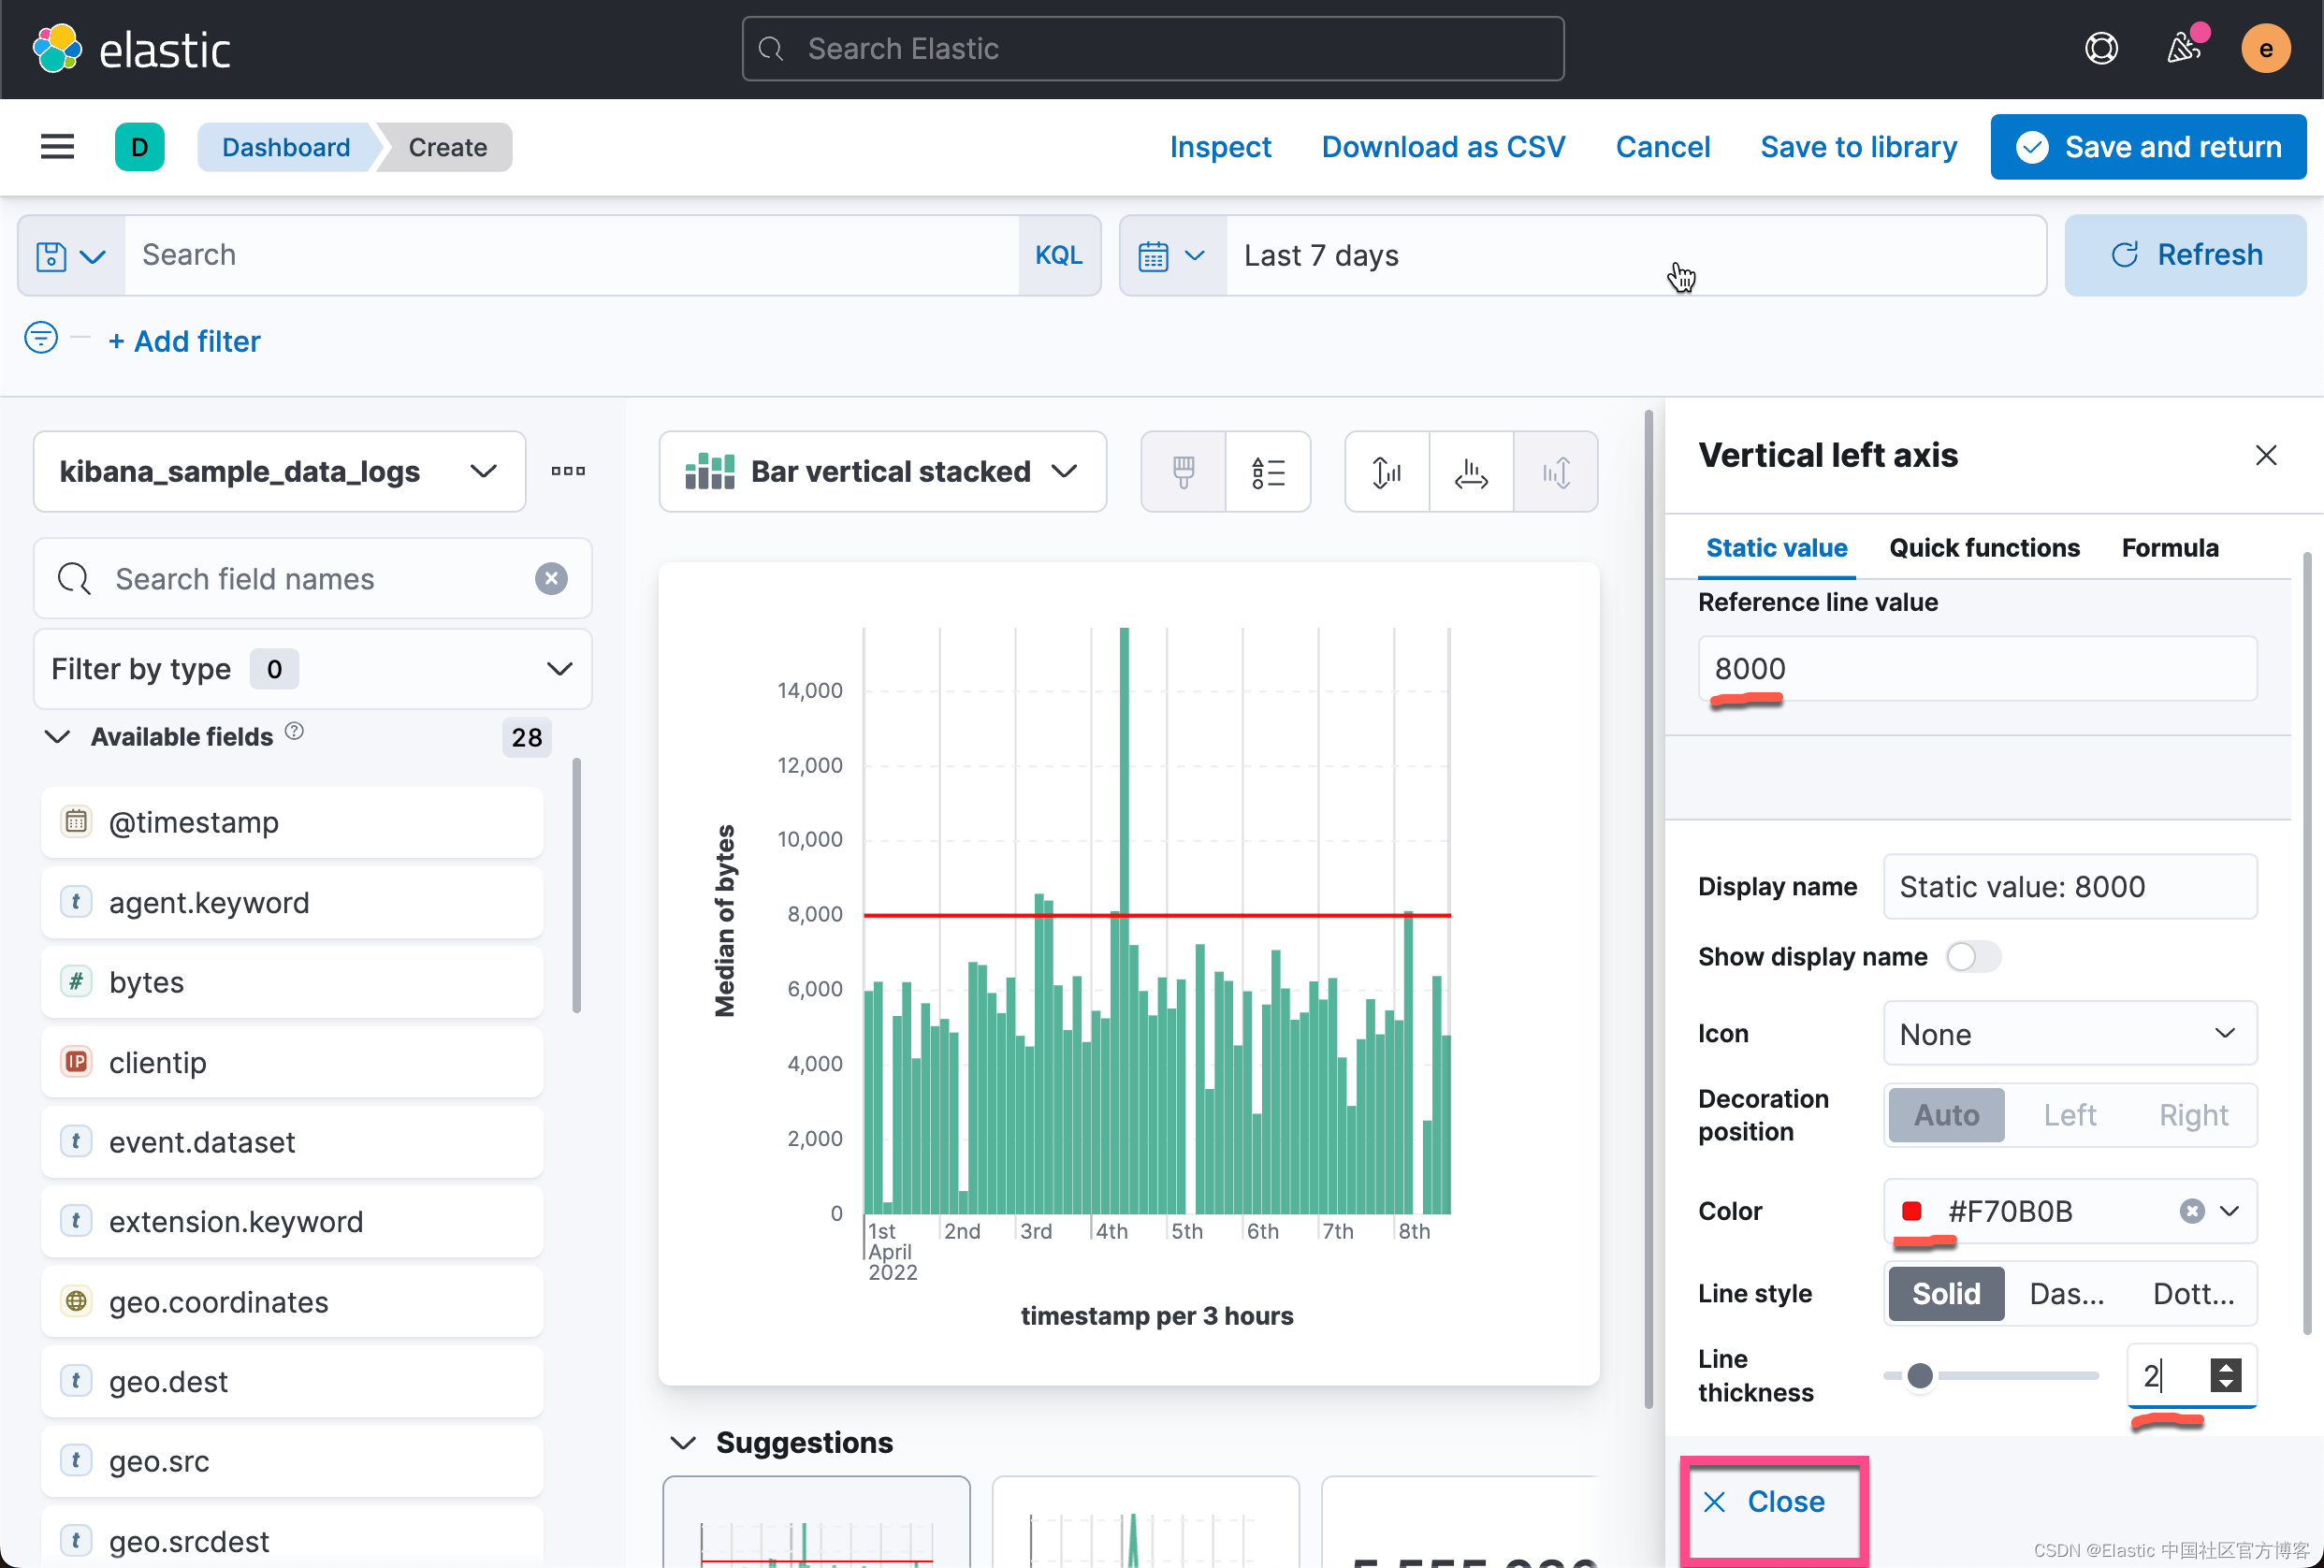The width and height of the screenshot is (2324, 1568).
Task: Switch to the Quick functions tab
Action: tap(1983, 548)
